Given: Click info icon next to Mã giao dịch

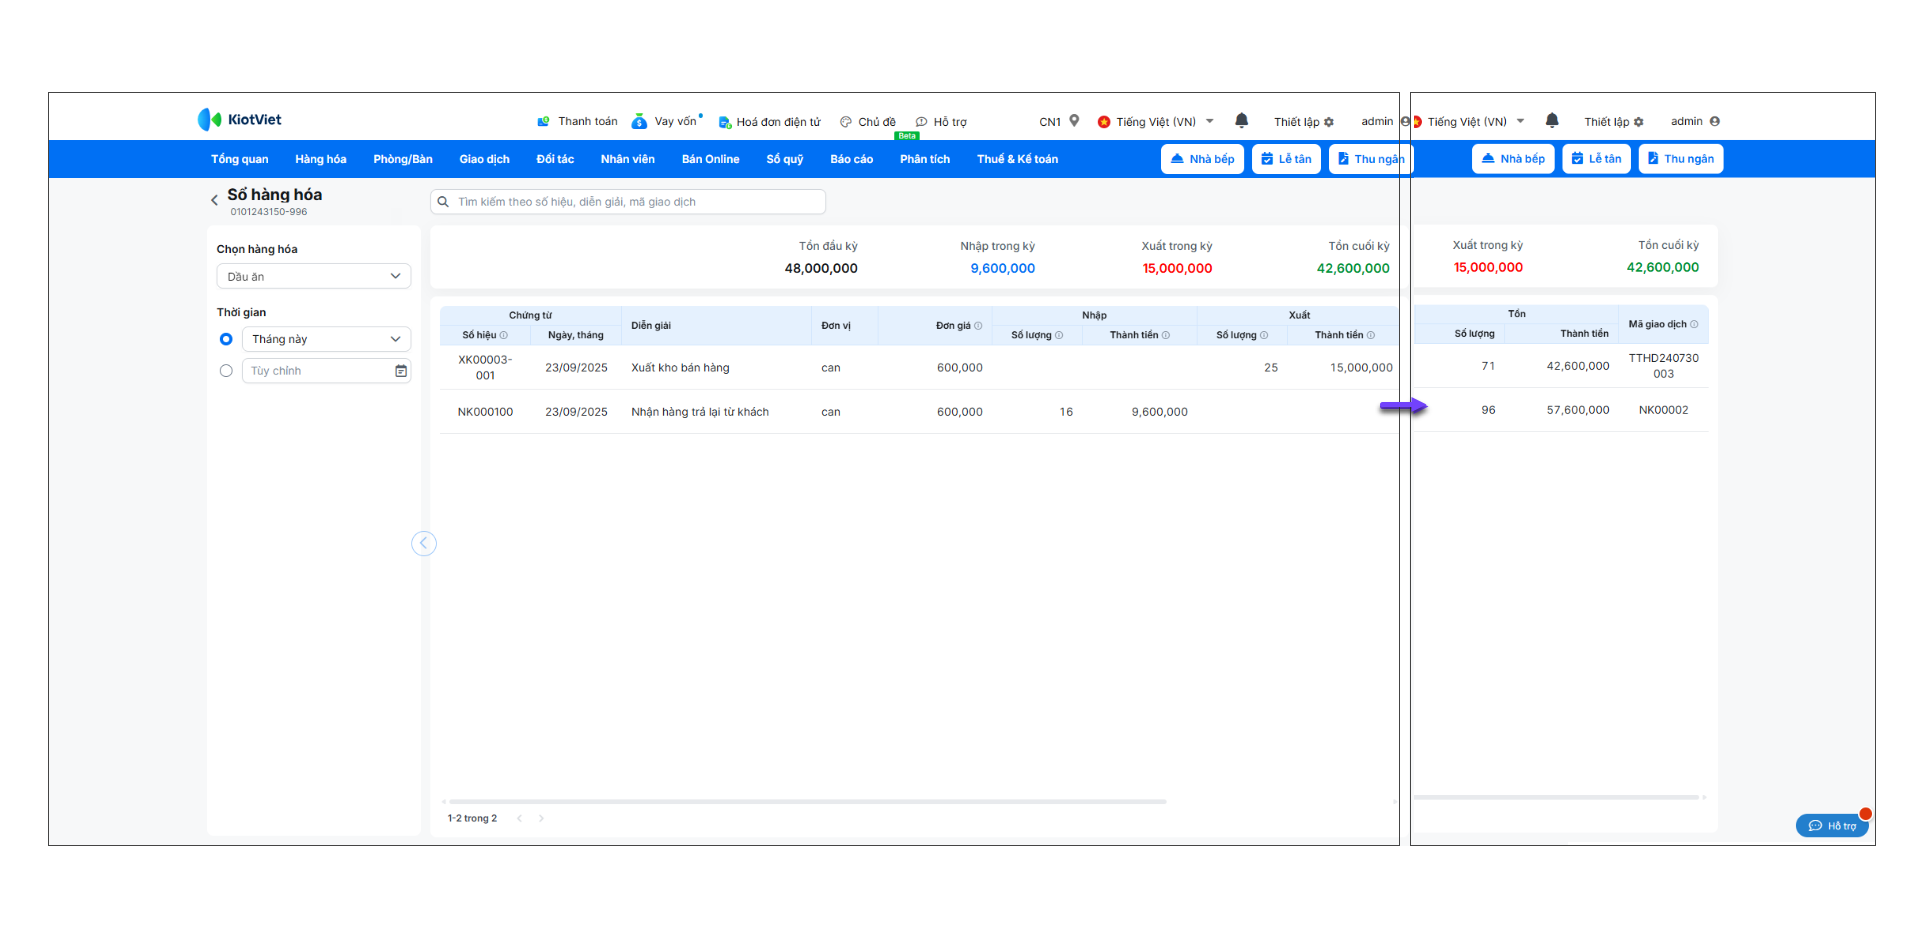Looking at the screenshot, I should click(1694, 324).
